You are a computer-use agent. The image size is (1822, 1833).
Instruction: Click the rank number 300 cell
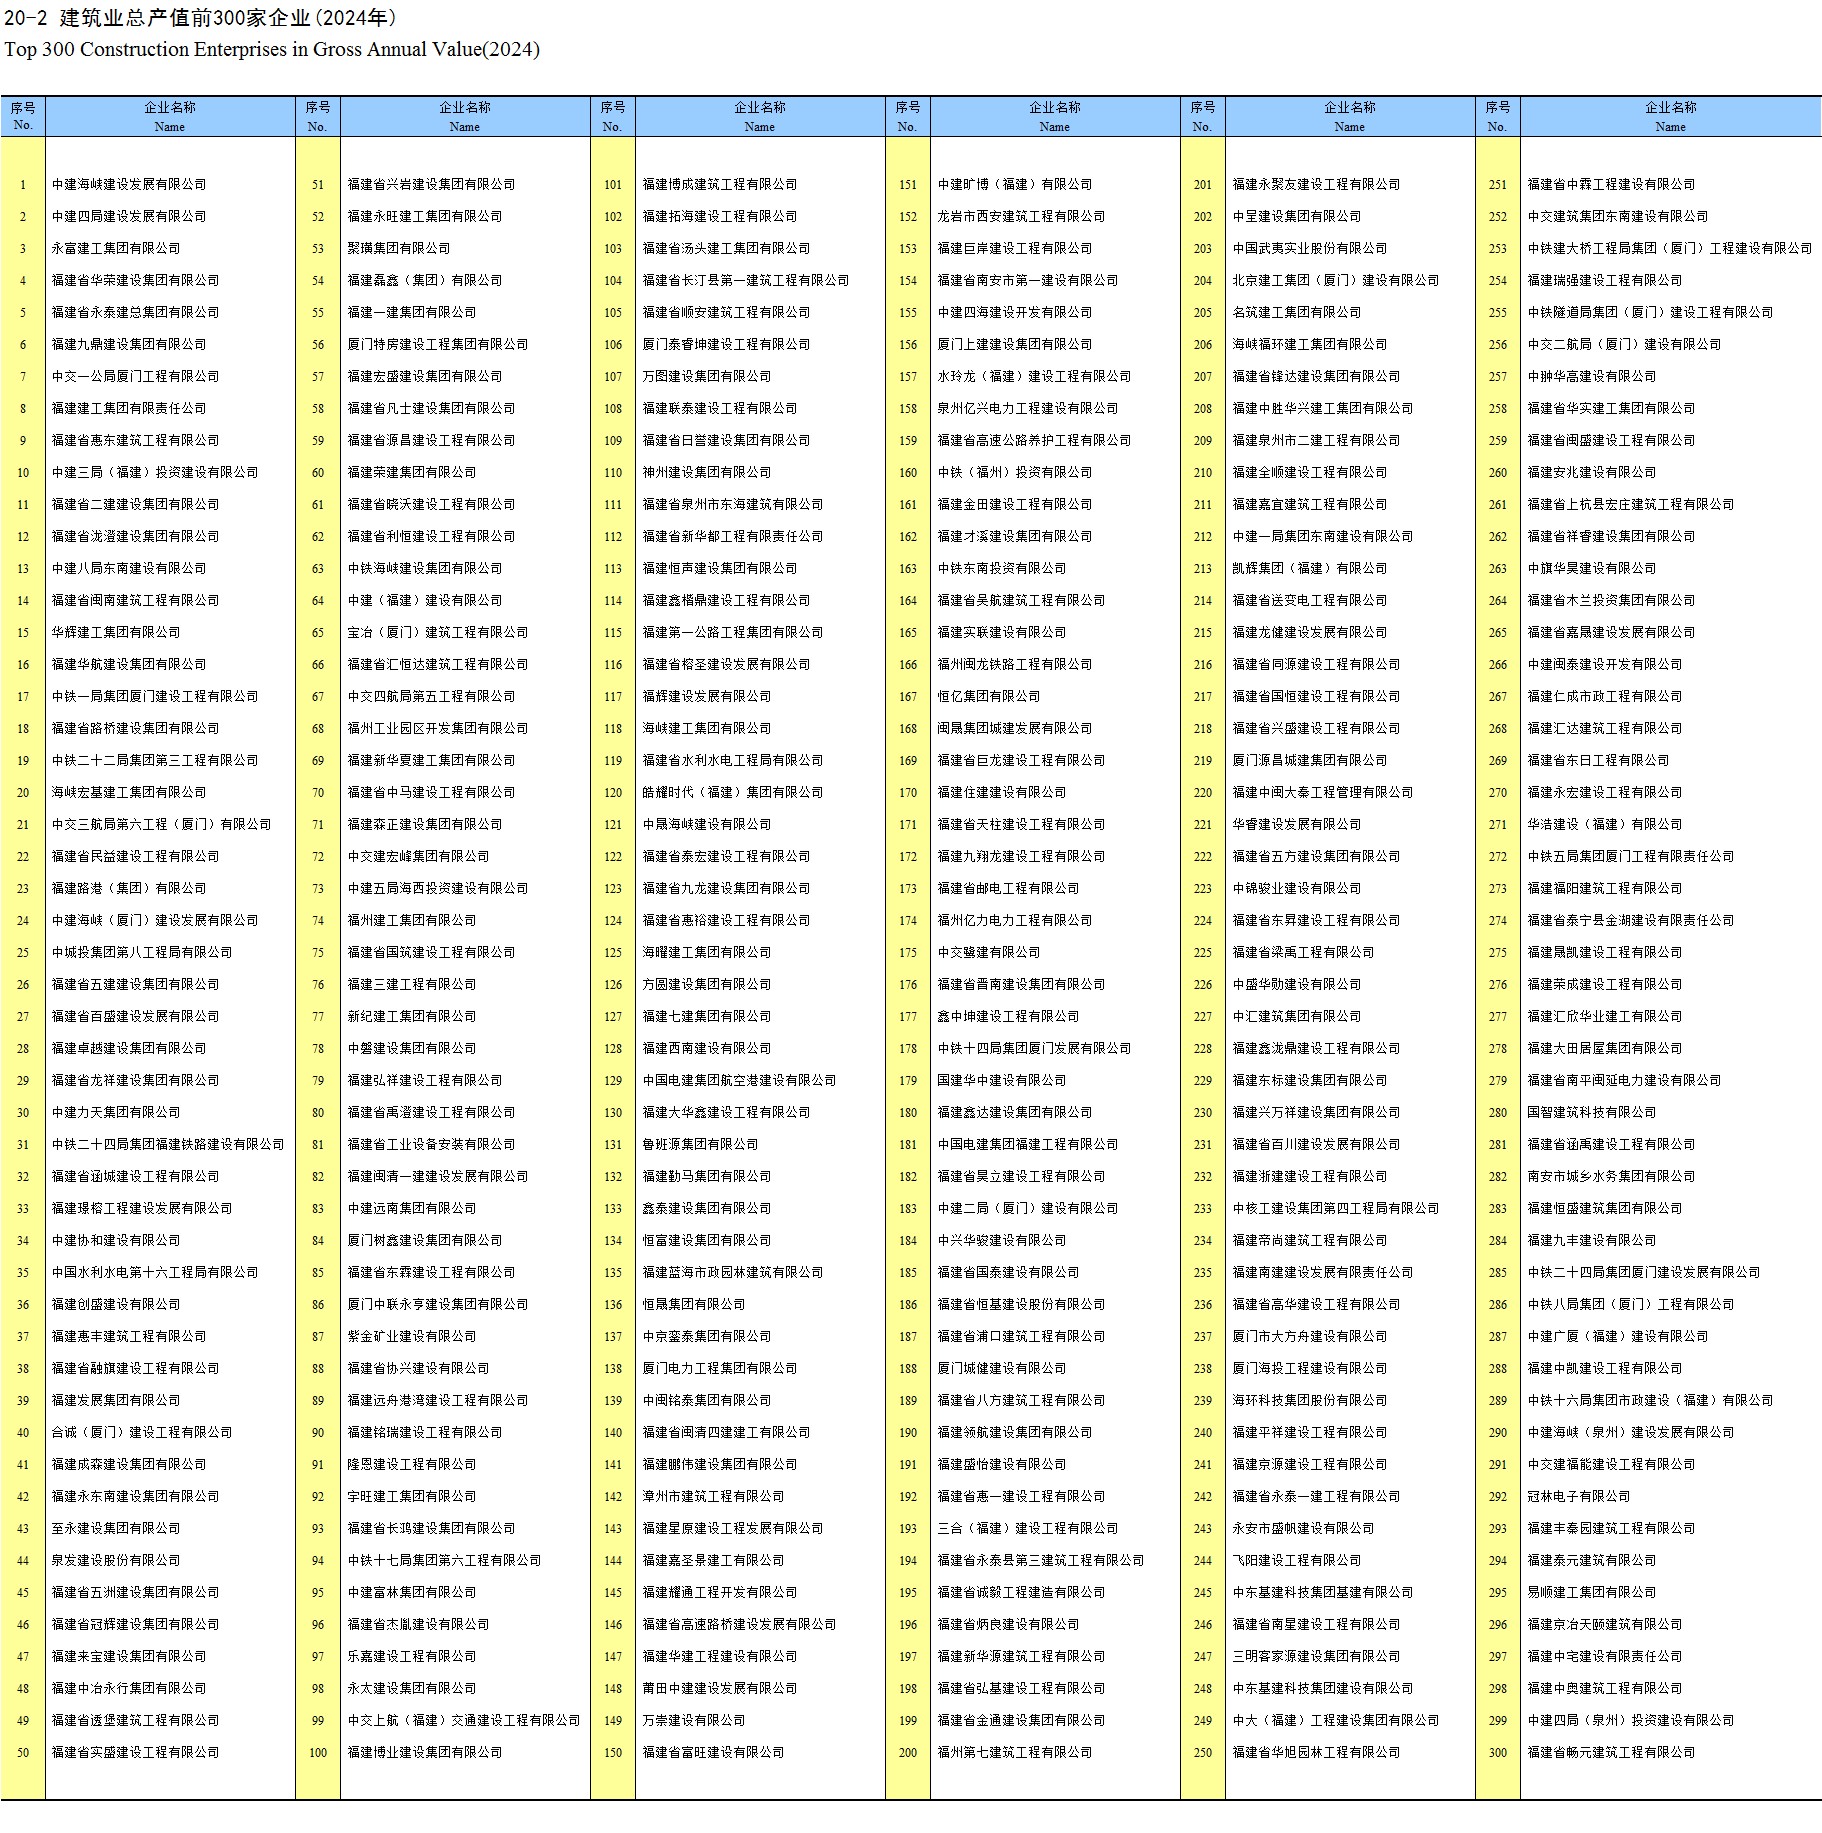[1497, 1753]
